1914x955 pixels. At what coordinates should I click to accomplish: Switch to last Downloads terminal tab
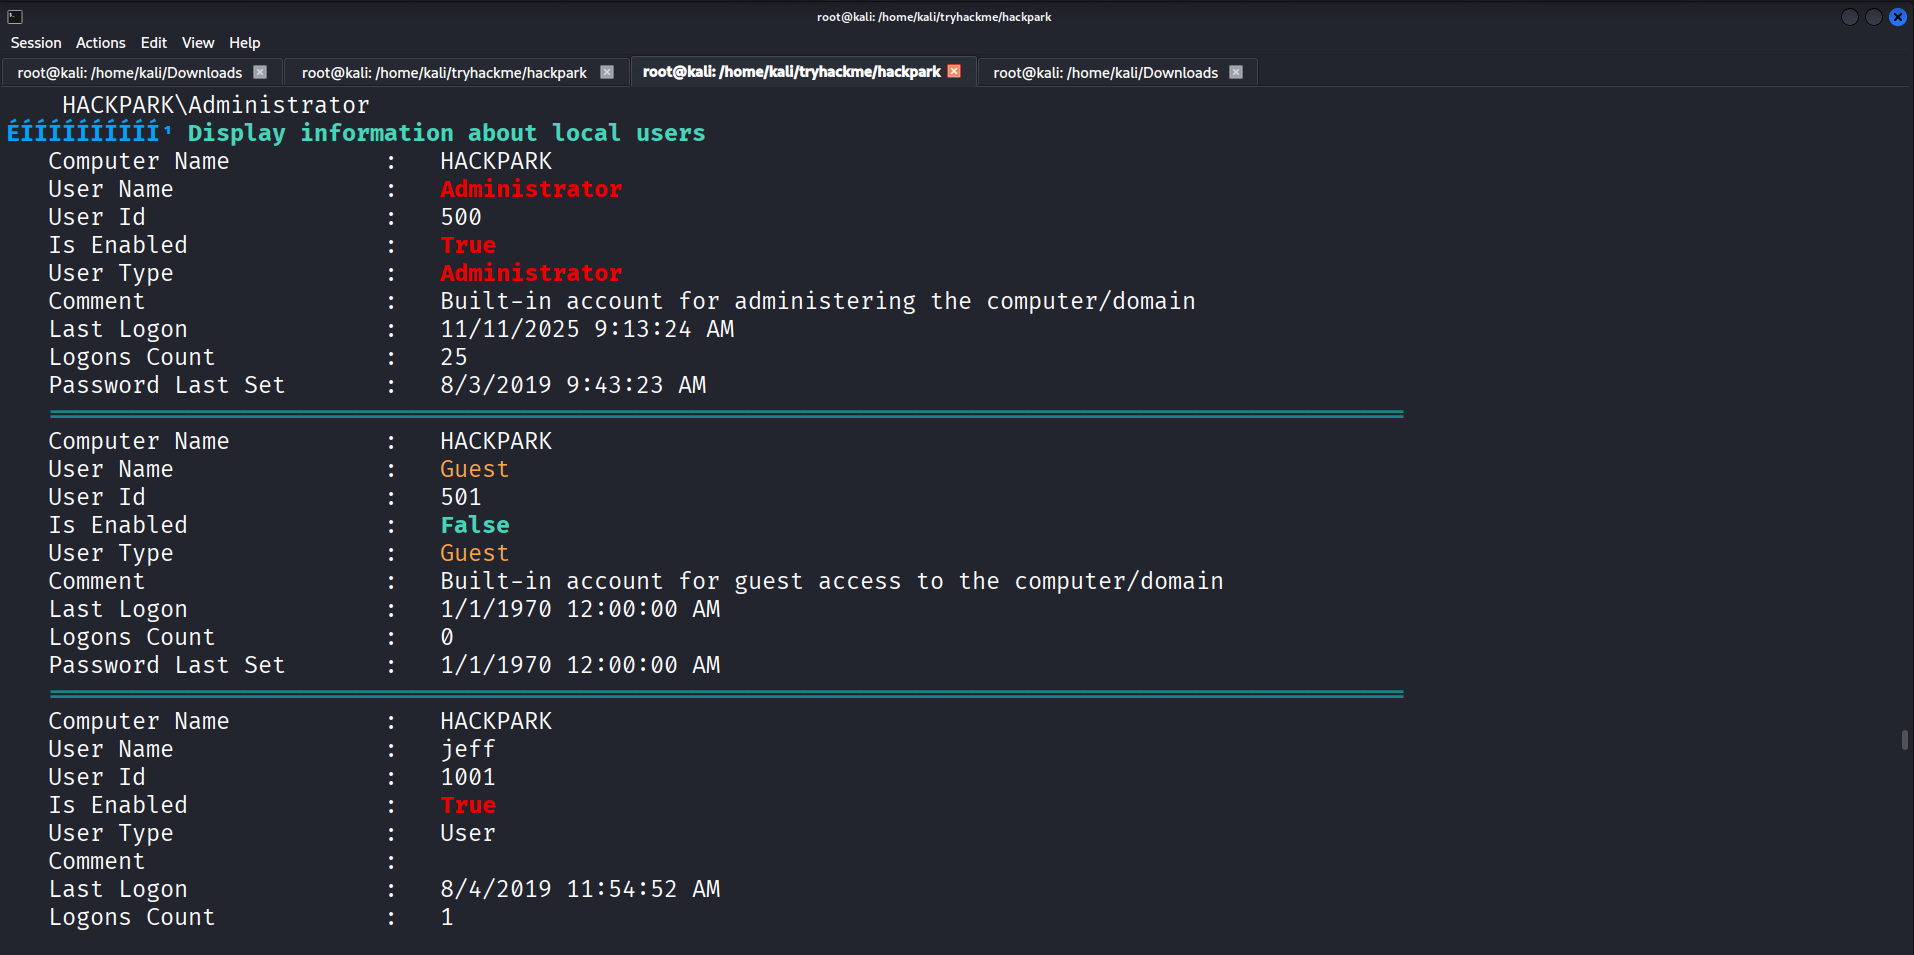(1105, 73)
